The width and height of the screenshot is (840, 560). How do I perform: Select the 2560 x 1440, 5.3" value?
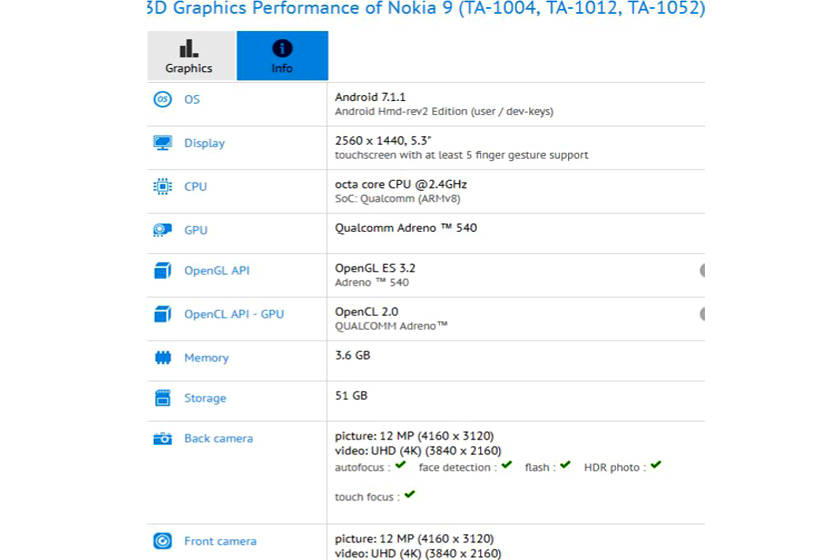pos(383,140)
